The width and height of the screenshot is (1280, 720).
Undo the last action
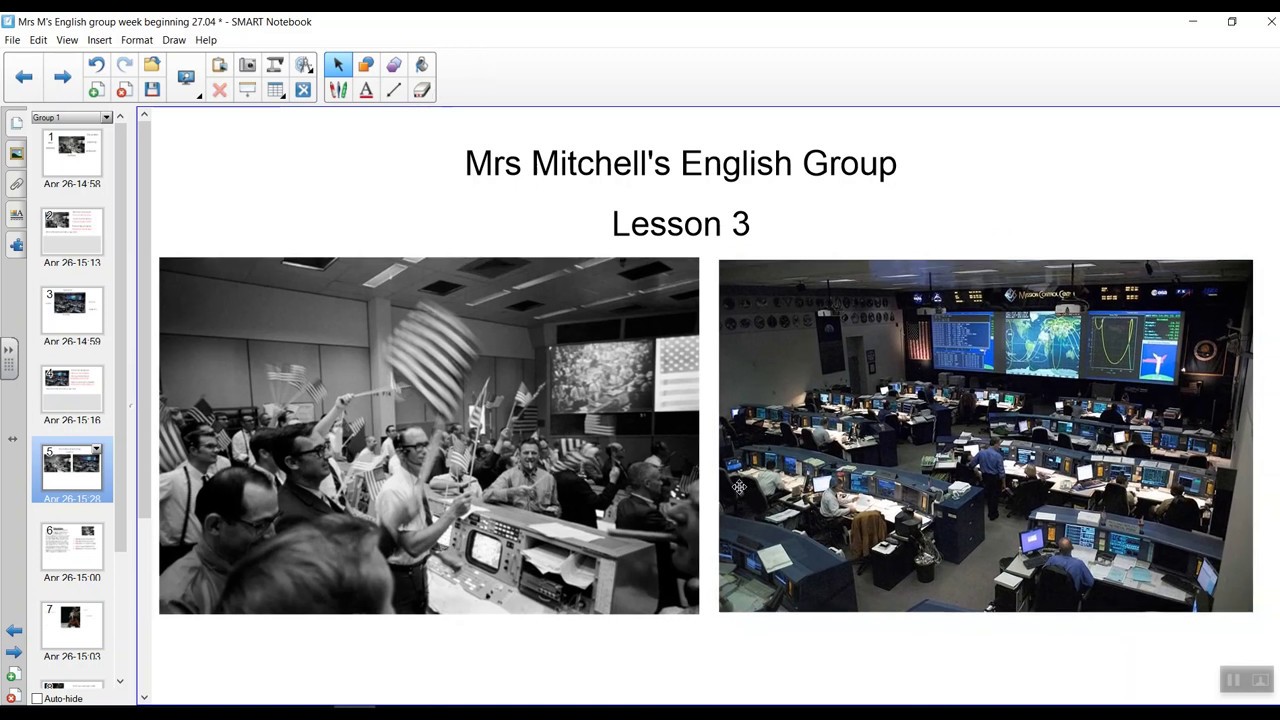[96, 65]
